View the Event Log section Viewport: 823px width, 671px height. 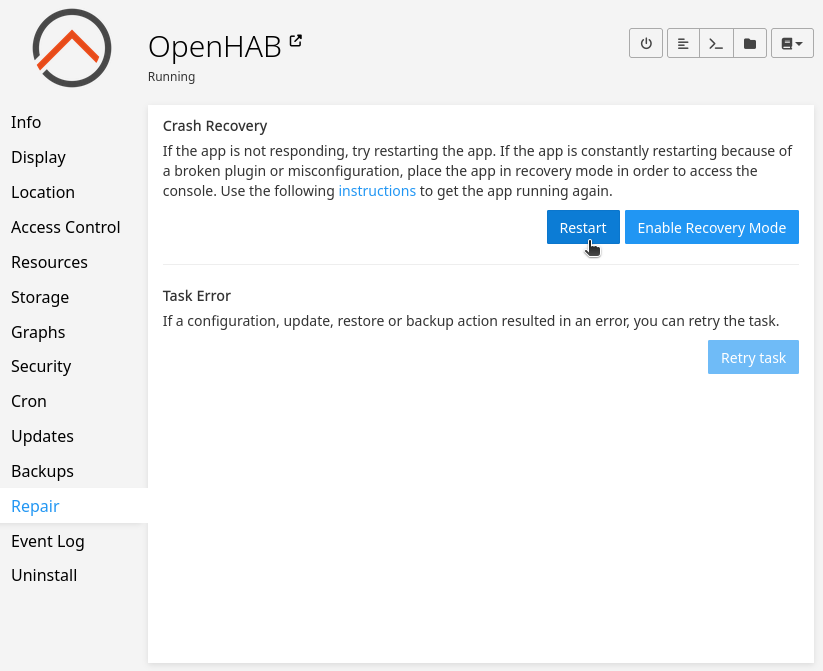tap(47, 541)
